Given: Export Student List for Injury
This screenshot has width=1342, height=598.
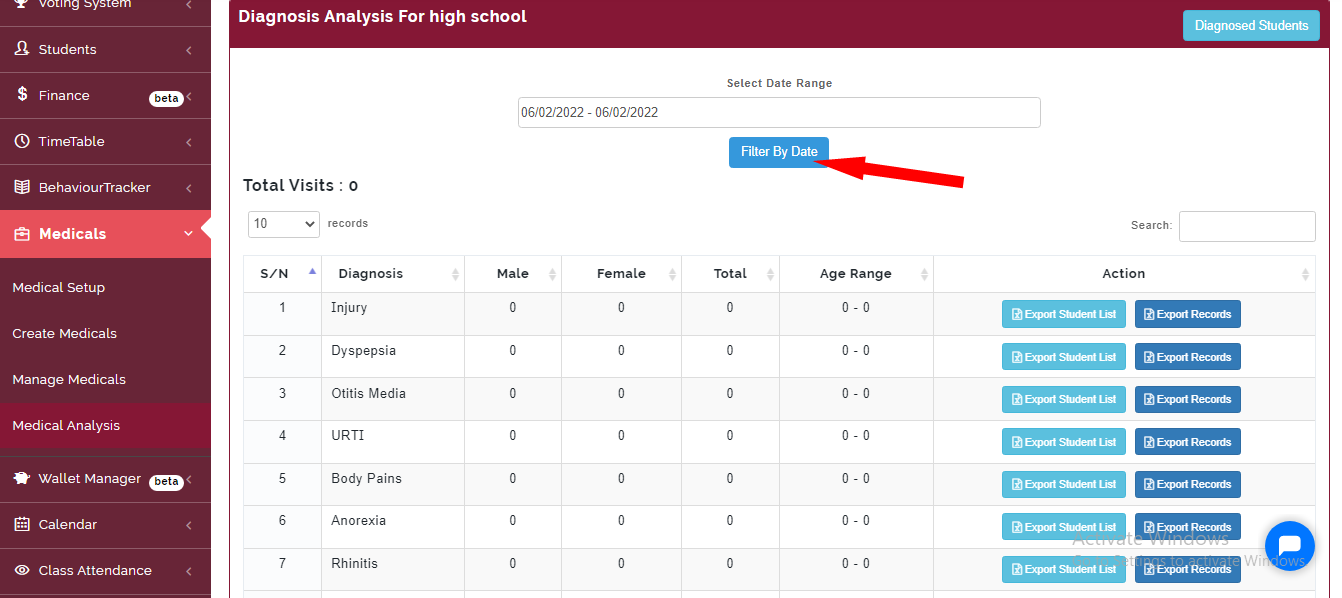Looking at the screenshot, I should [1064, 314].
